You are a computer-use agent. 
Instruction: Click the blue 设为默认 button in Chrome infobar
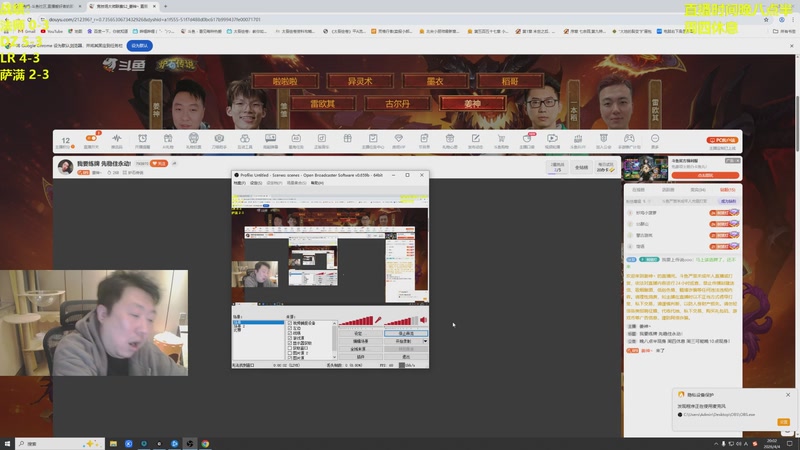139,45
